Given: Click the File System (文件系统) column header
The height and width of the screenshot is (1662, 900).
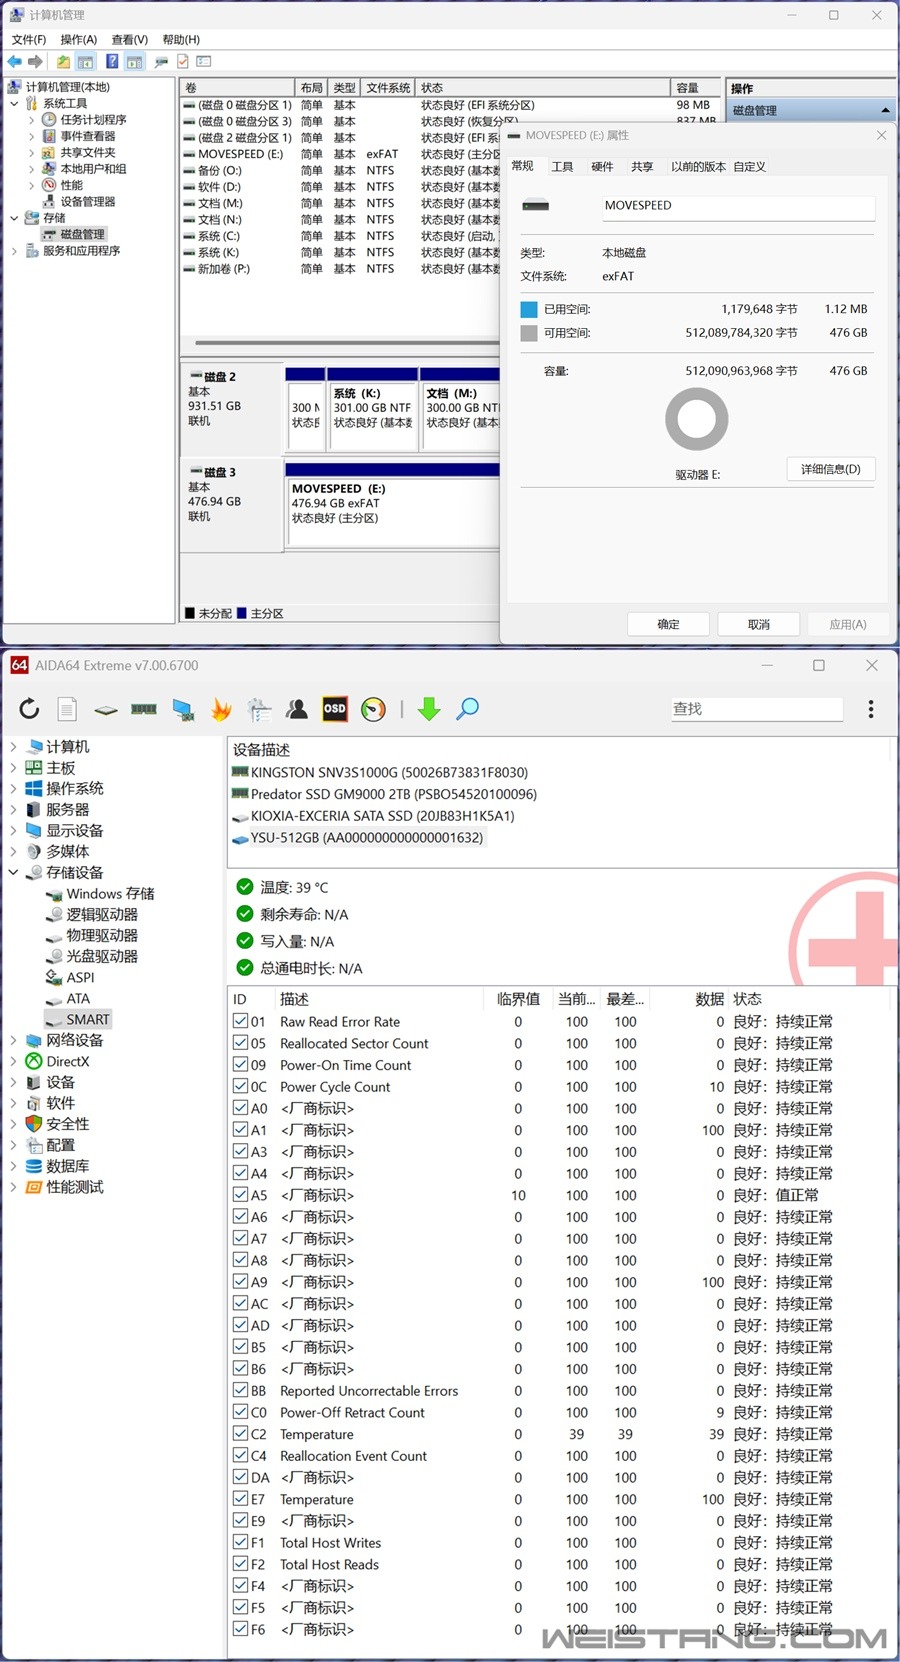Looking at the screenshot, I should (388, 88).
